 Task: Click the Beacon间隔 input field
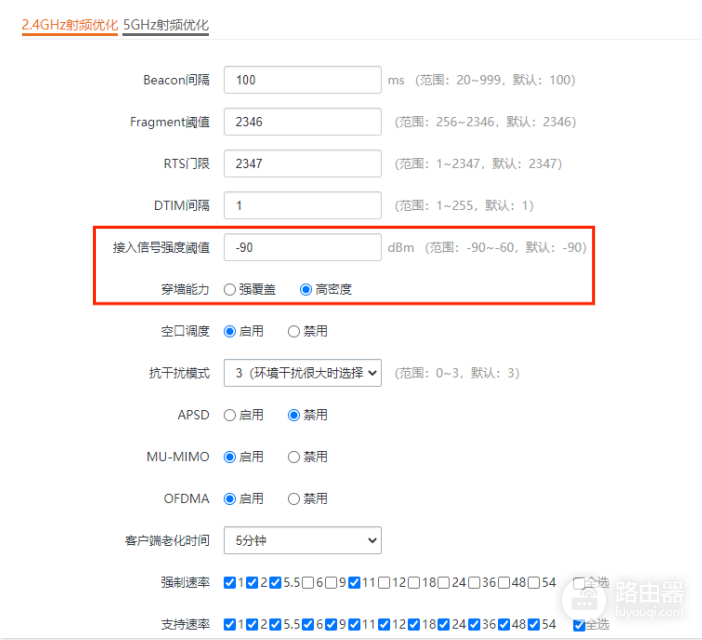coord(302,80)
